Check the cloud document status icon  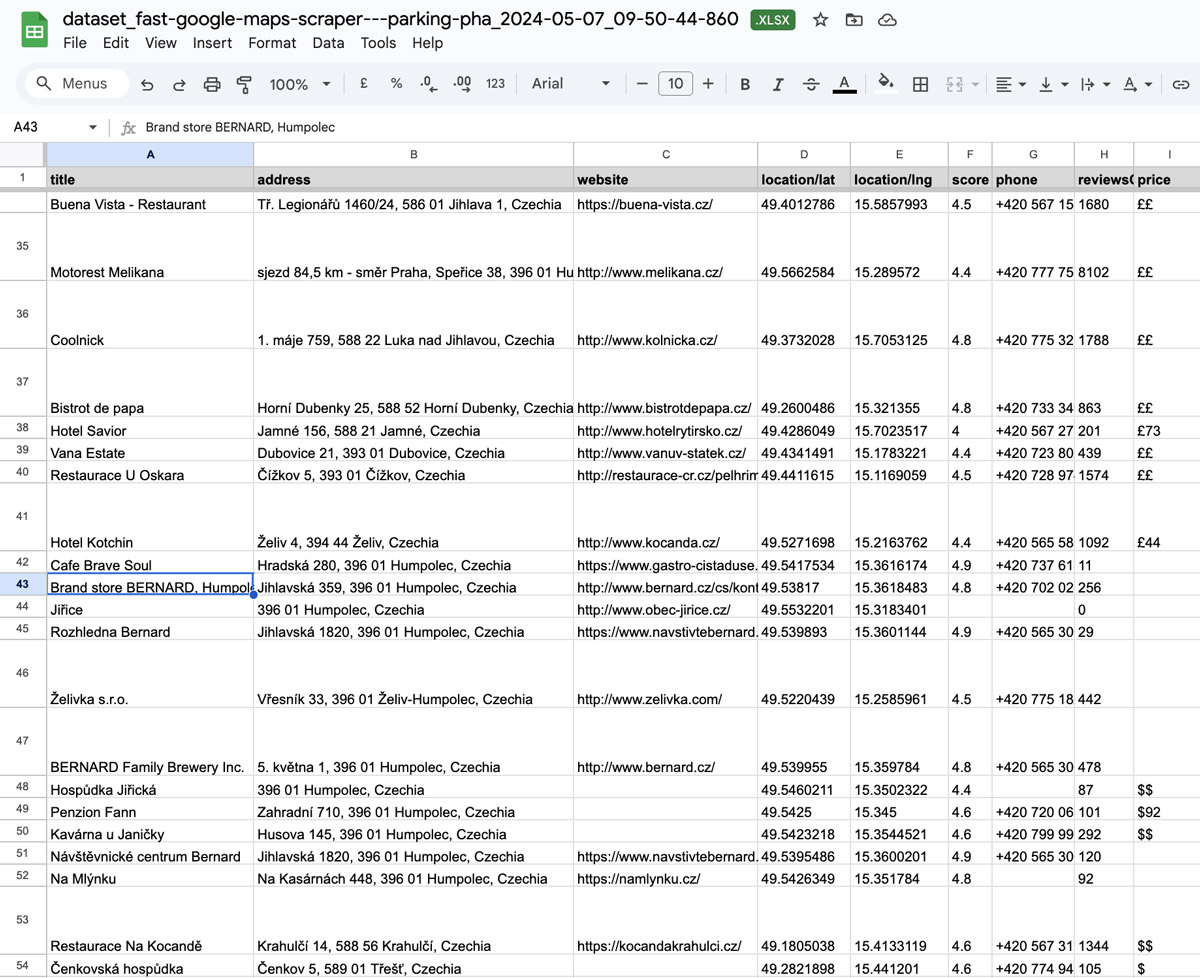pos(886,20)
